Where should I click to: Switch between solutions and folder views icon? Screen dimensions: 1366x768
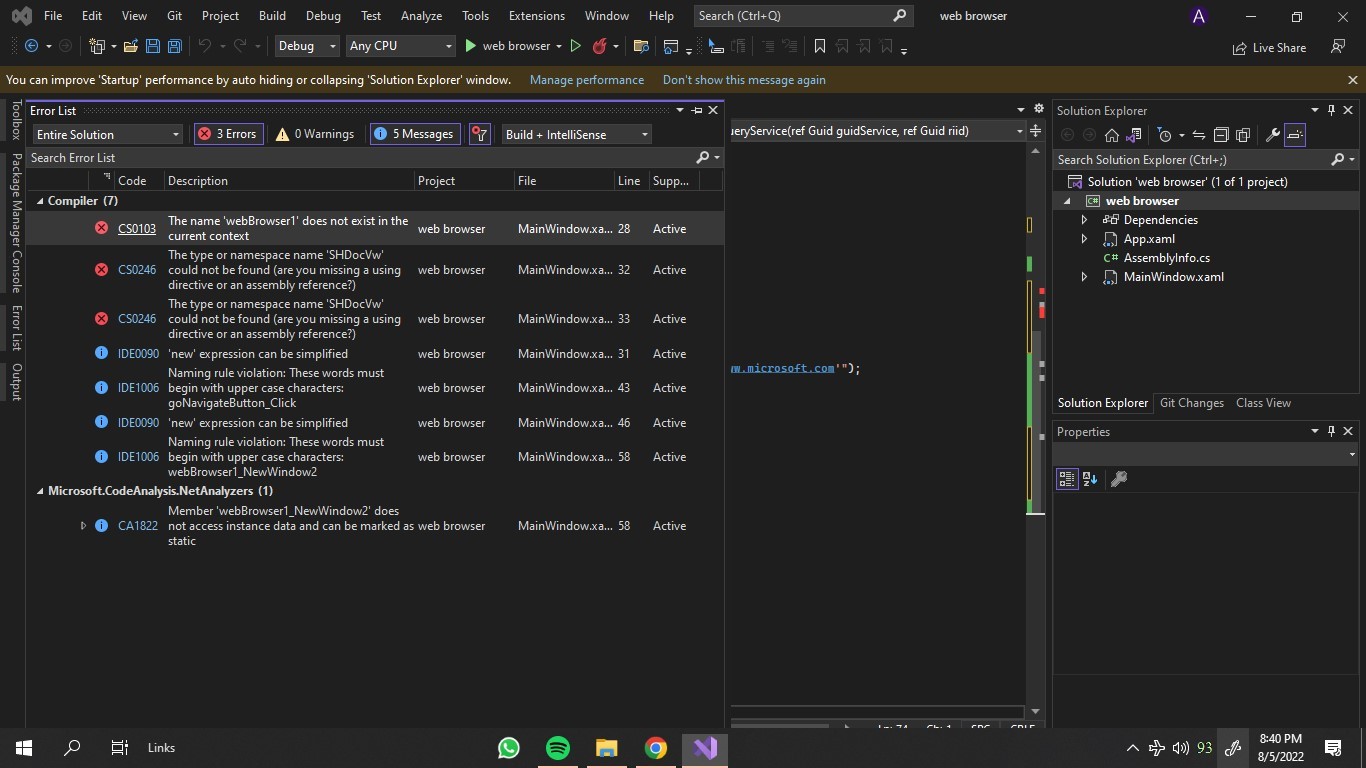click(x=1134, y=135)
